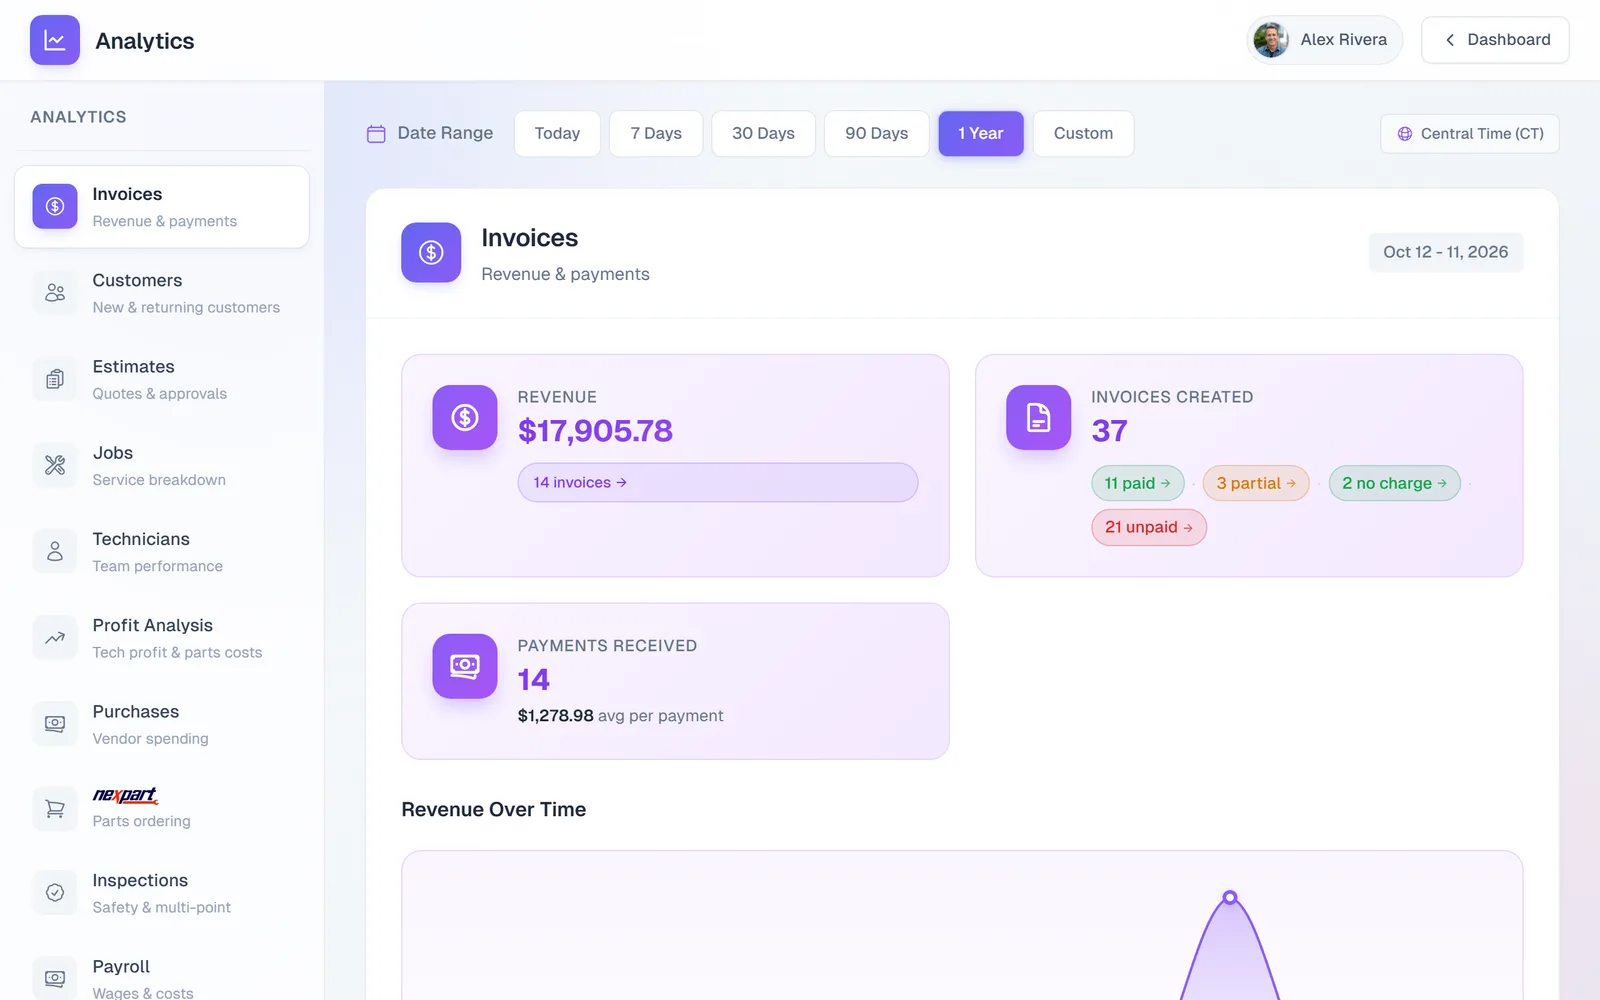Viewport: 1600px width, 1000px height.
Task: View the 21 unpaid invoices
Action: (1149, 527)
